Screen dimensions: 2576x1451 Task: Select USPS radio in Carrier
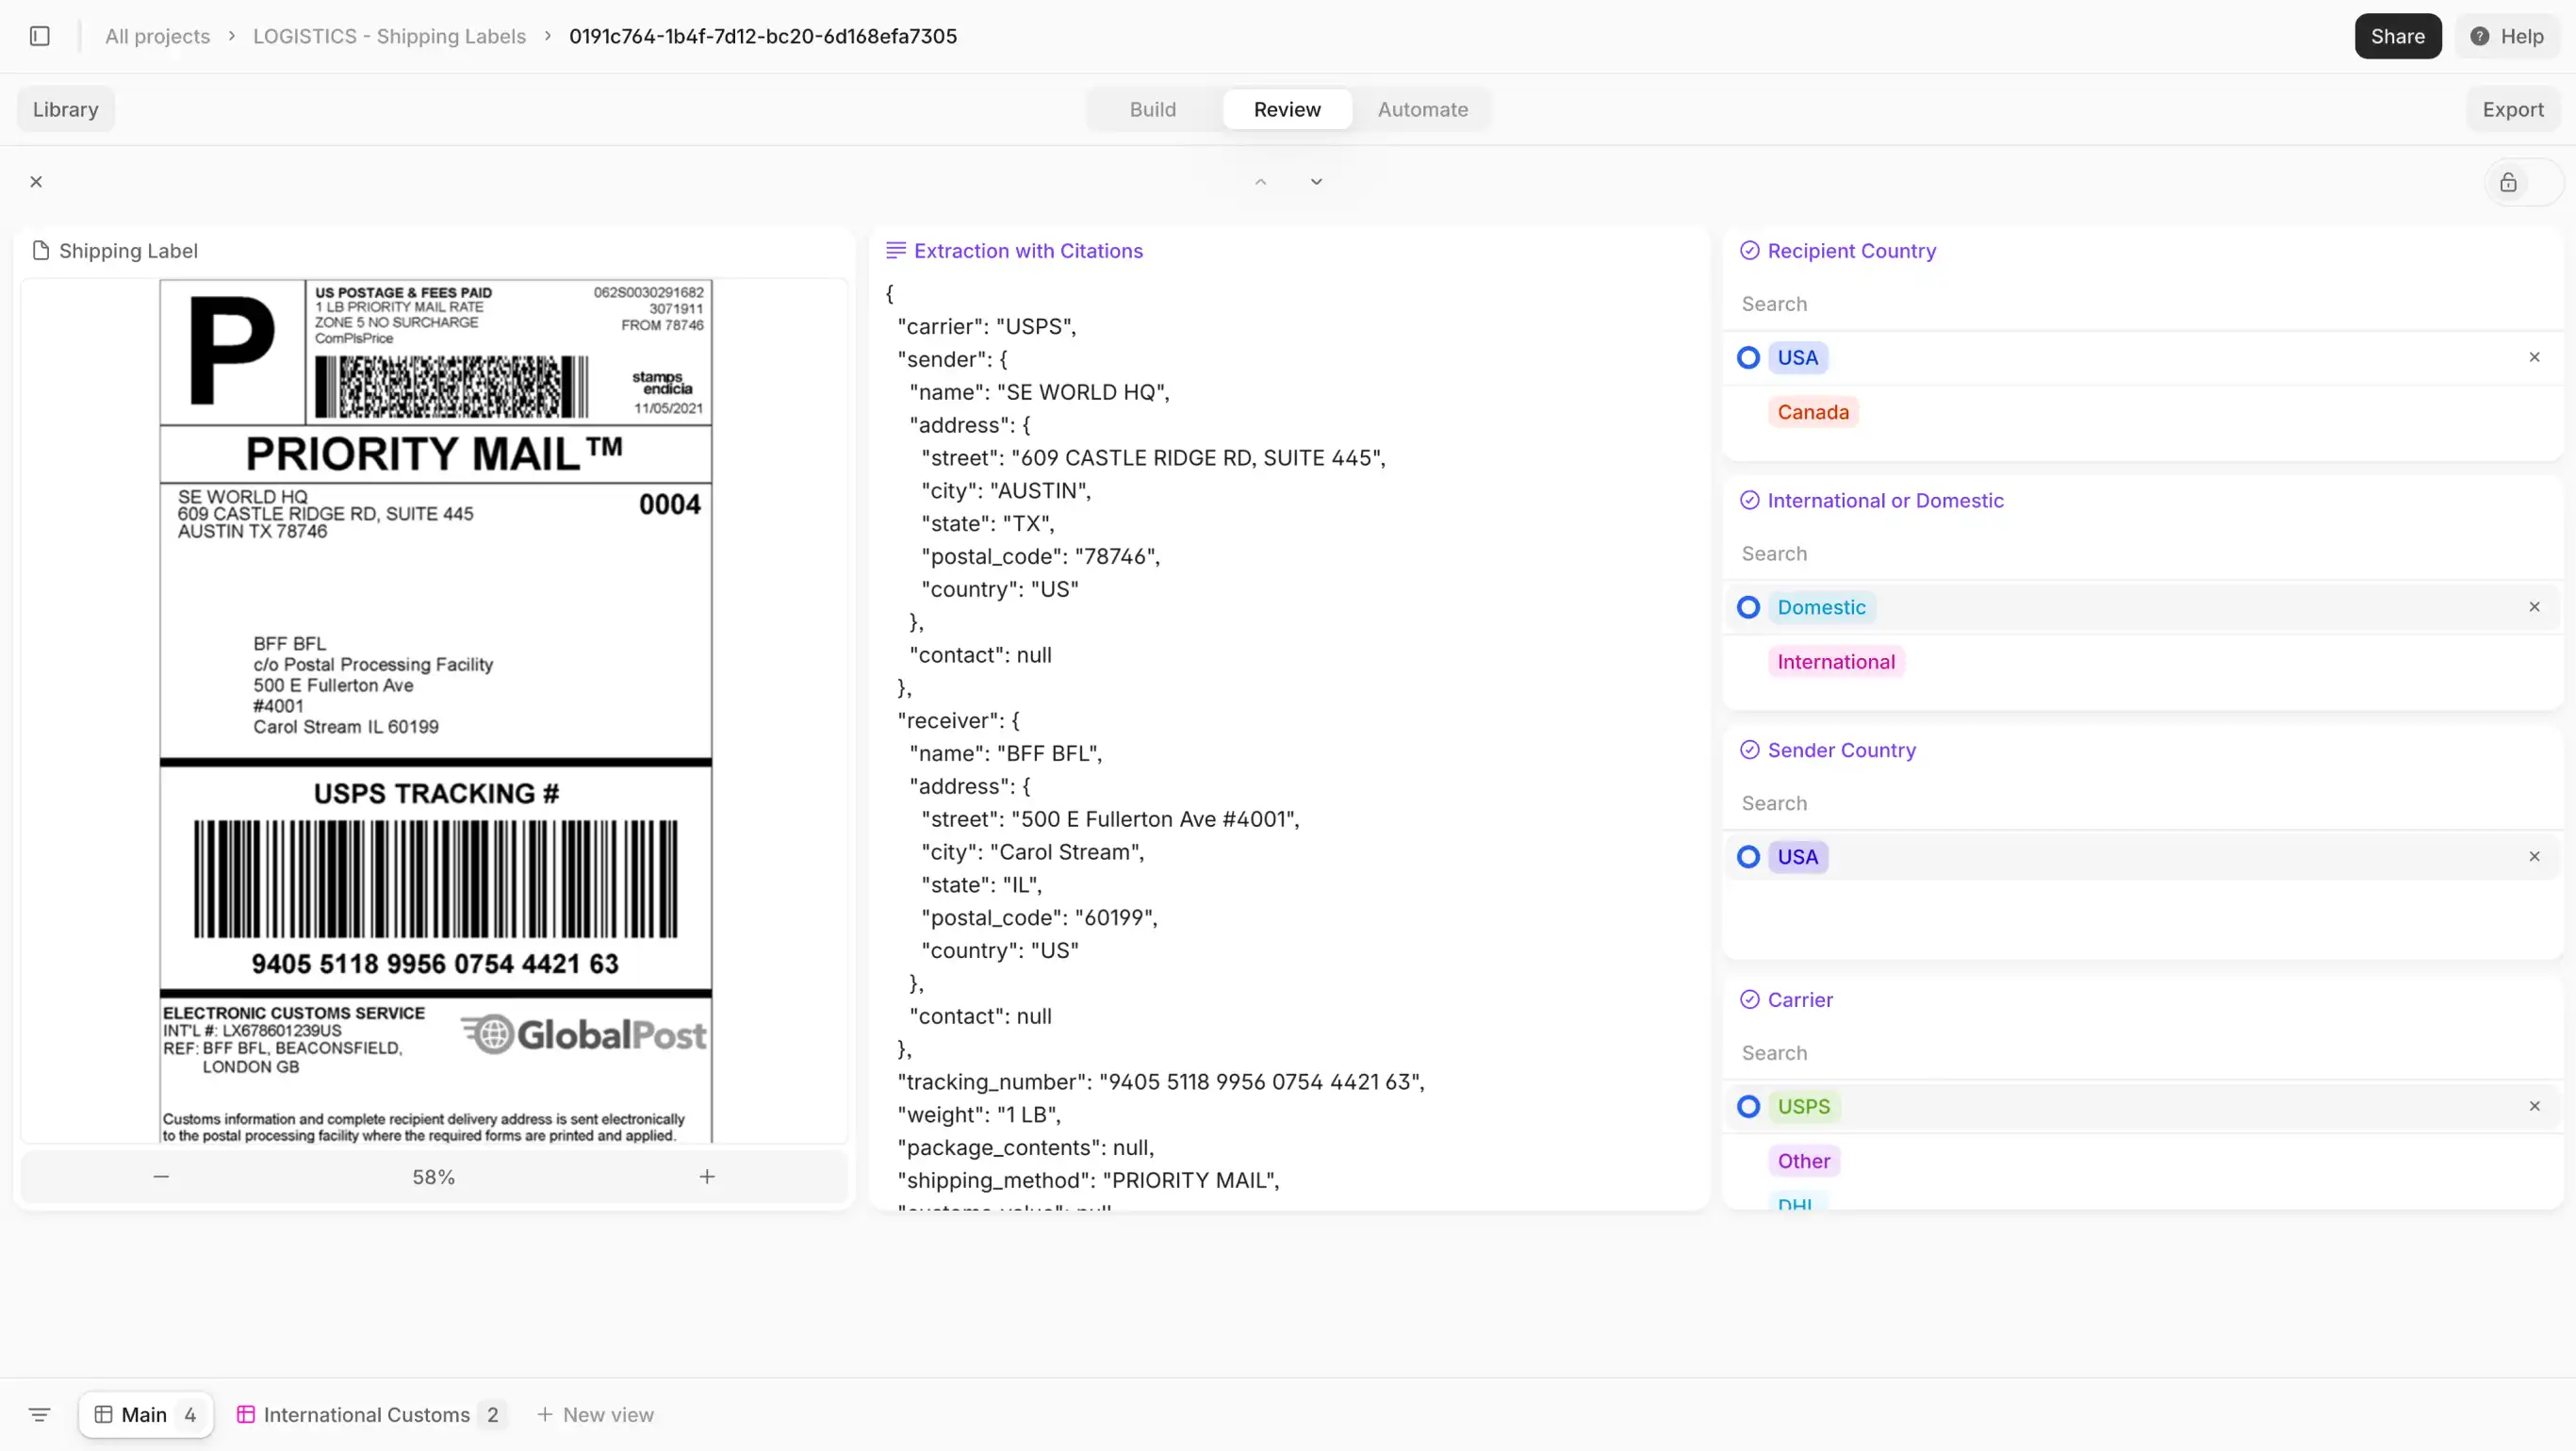tap(1748, 1107)
